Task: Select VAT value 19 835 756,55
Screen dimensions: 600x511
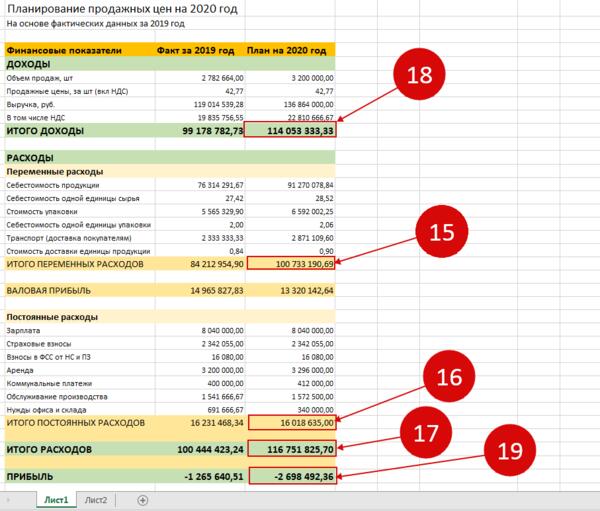Action: (x=220, y=118)
